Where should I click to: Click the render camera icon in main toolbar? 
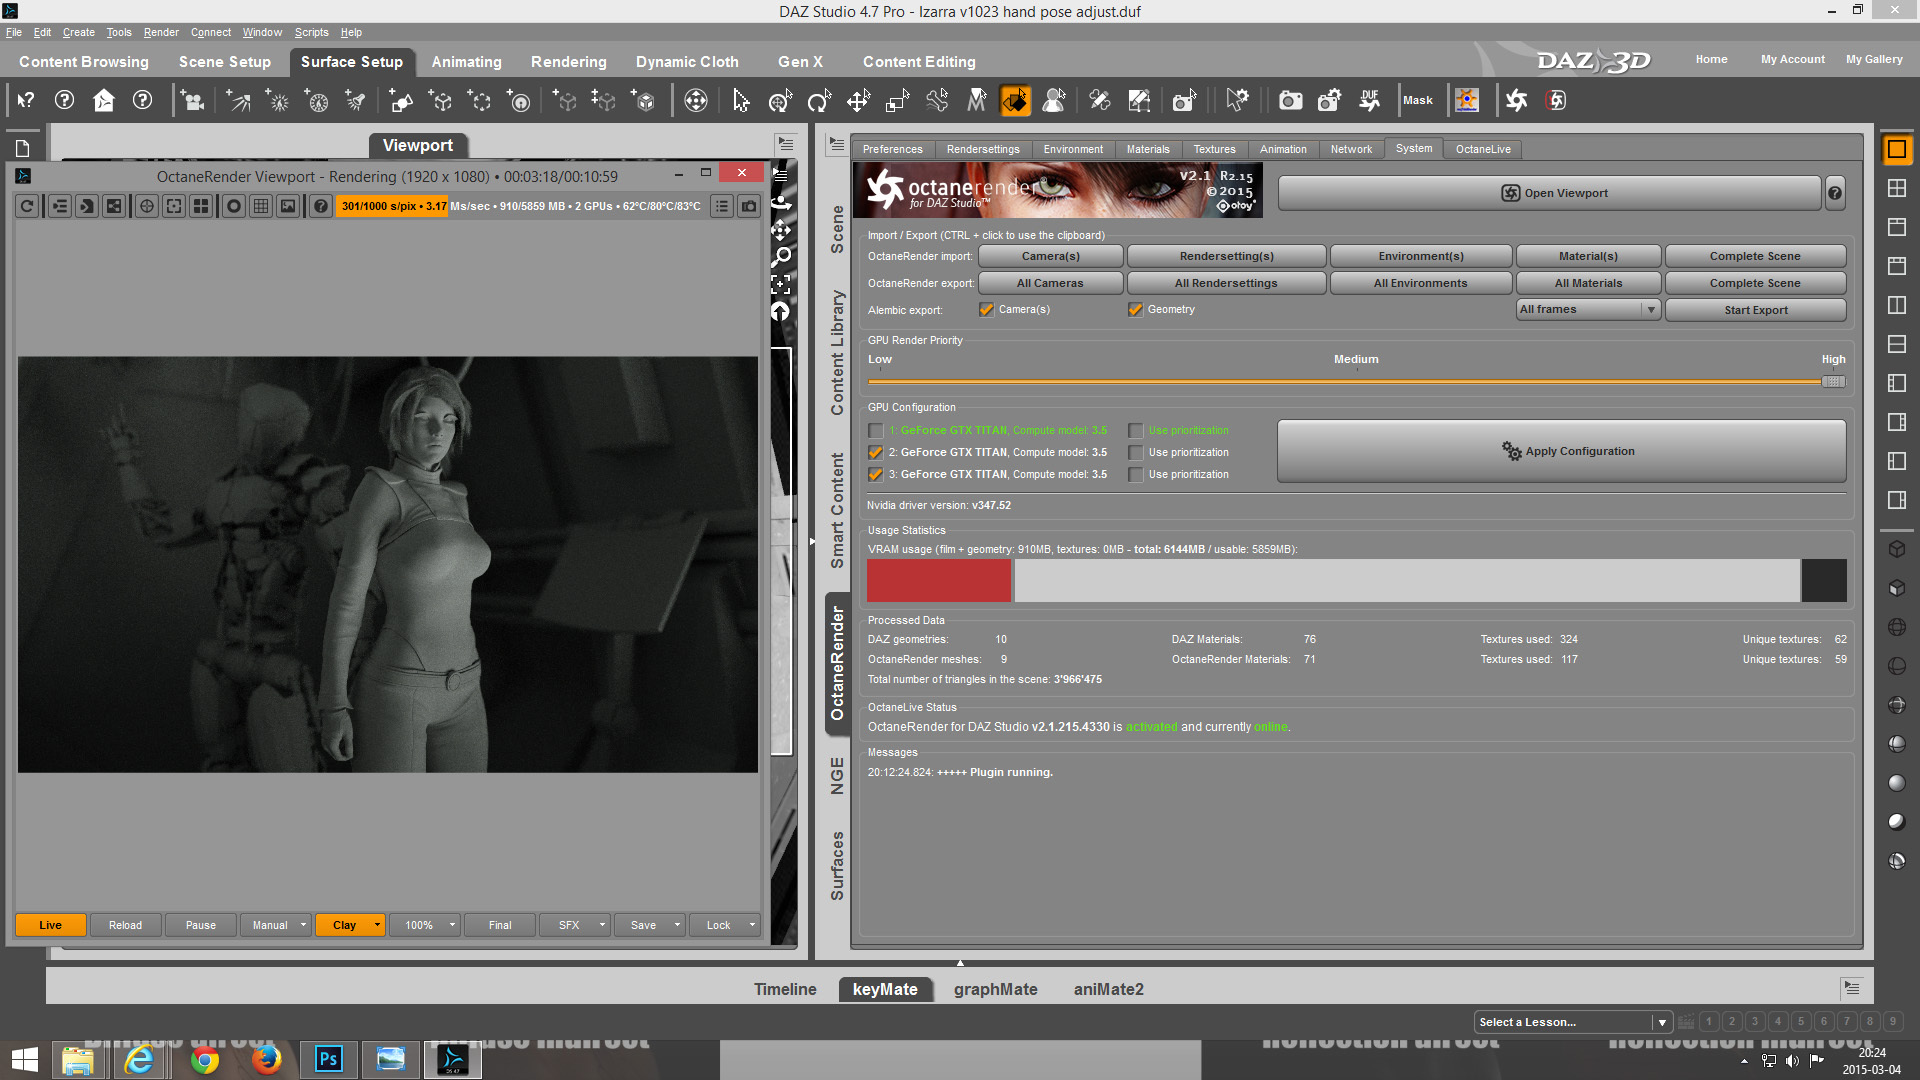pyautogui.click(x=1291, y=100)
